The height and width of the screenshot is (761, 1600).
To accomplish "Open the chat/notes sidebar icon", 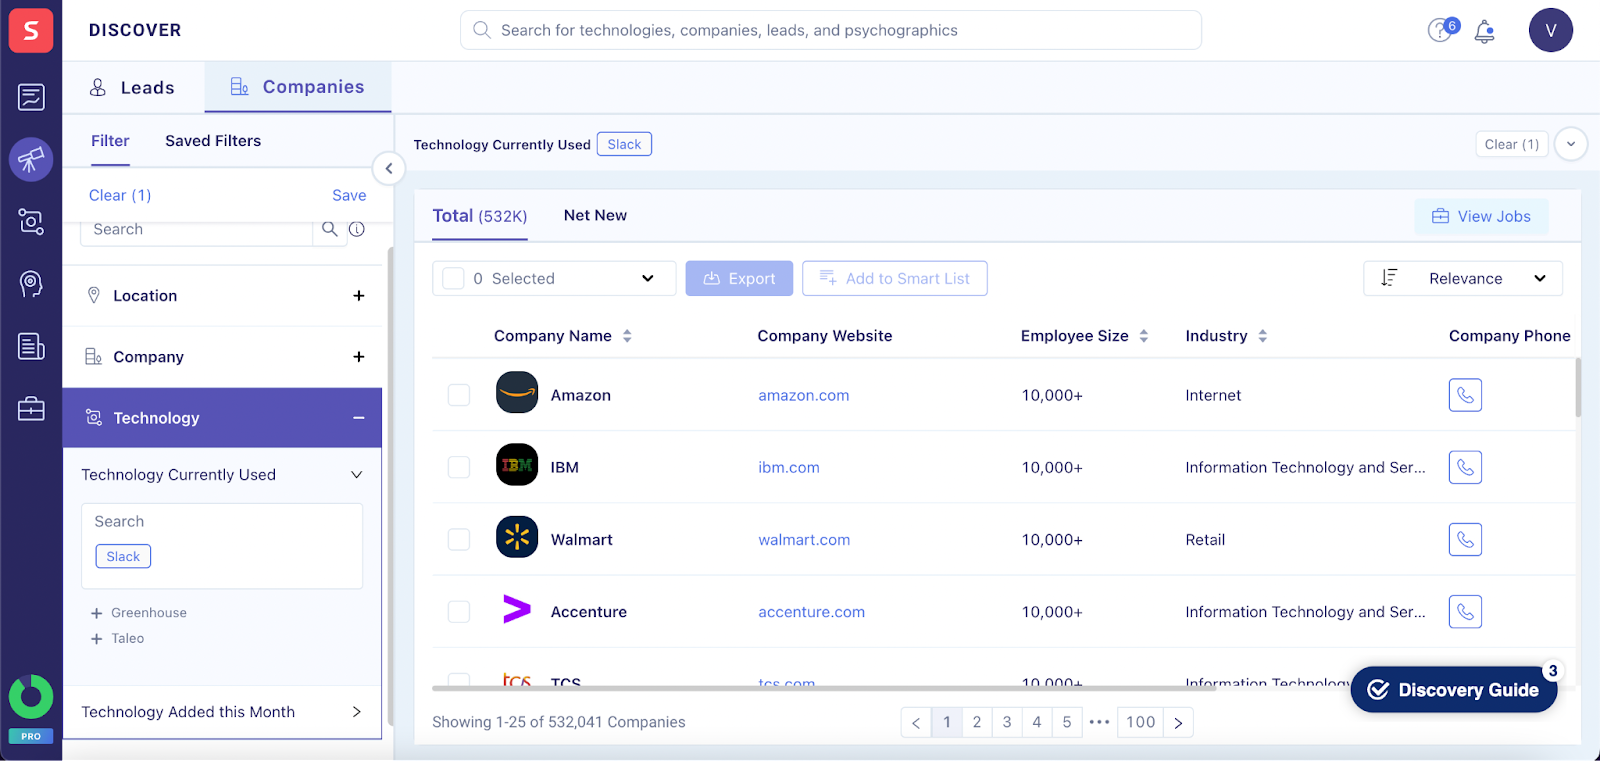I will [x=31, y=97].
